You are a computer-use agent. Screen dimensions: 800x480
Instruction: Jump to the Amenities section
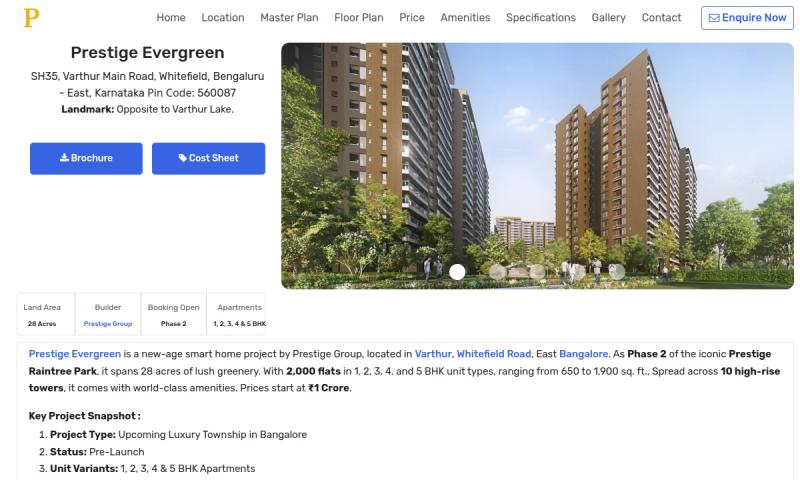[465, 18]
